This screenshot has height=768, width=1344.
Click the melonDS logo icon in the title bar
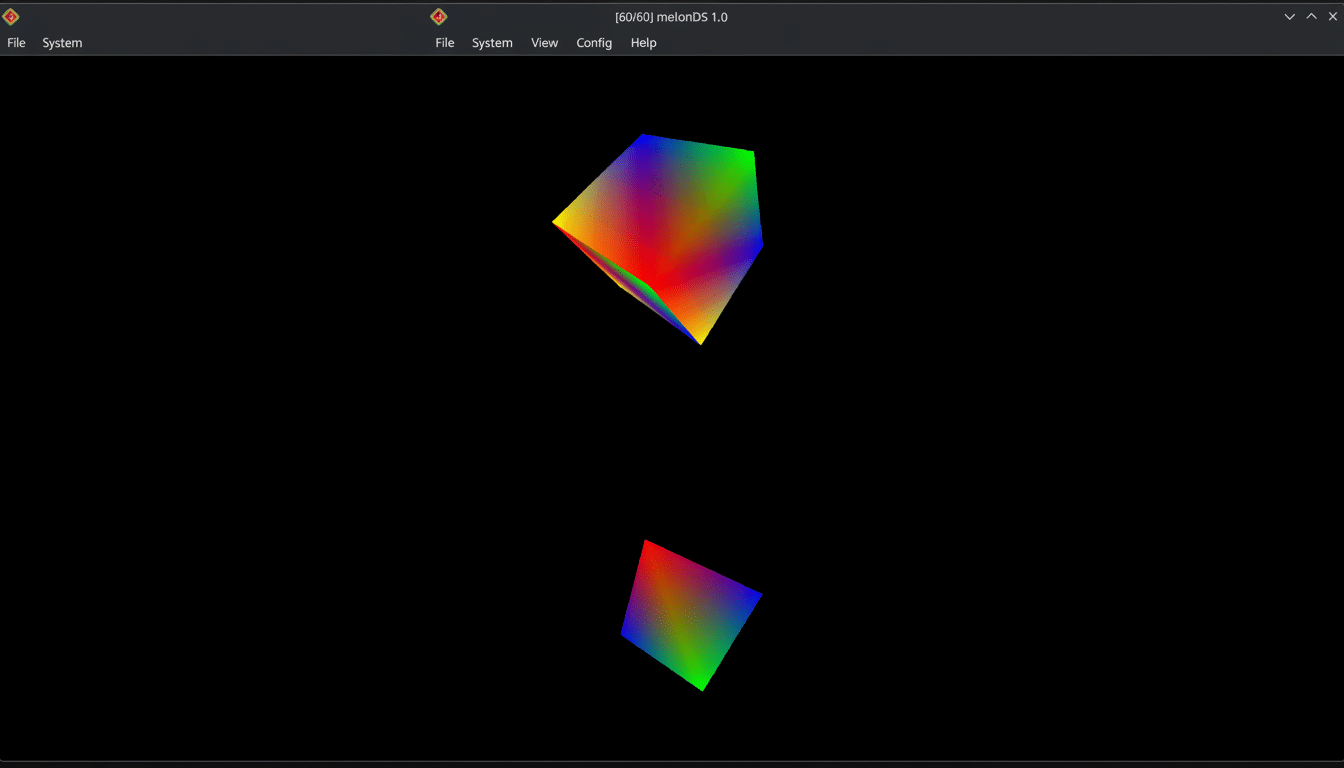click(439, 16)
